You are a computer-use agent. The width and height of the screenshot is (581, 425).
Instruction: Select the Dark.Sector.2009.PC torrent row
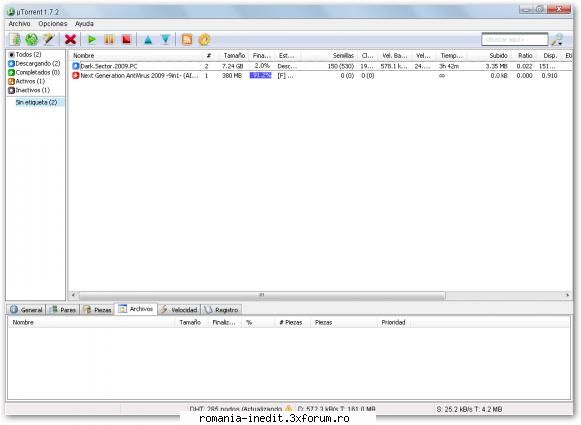click(x=322, y=66)
